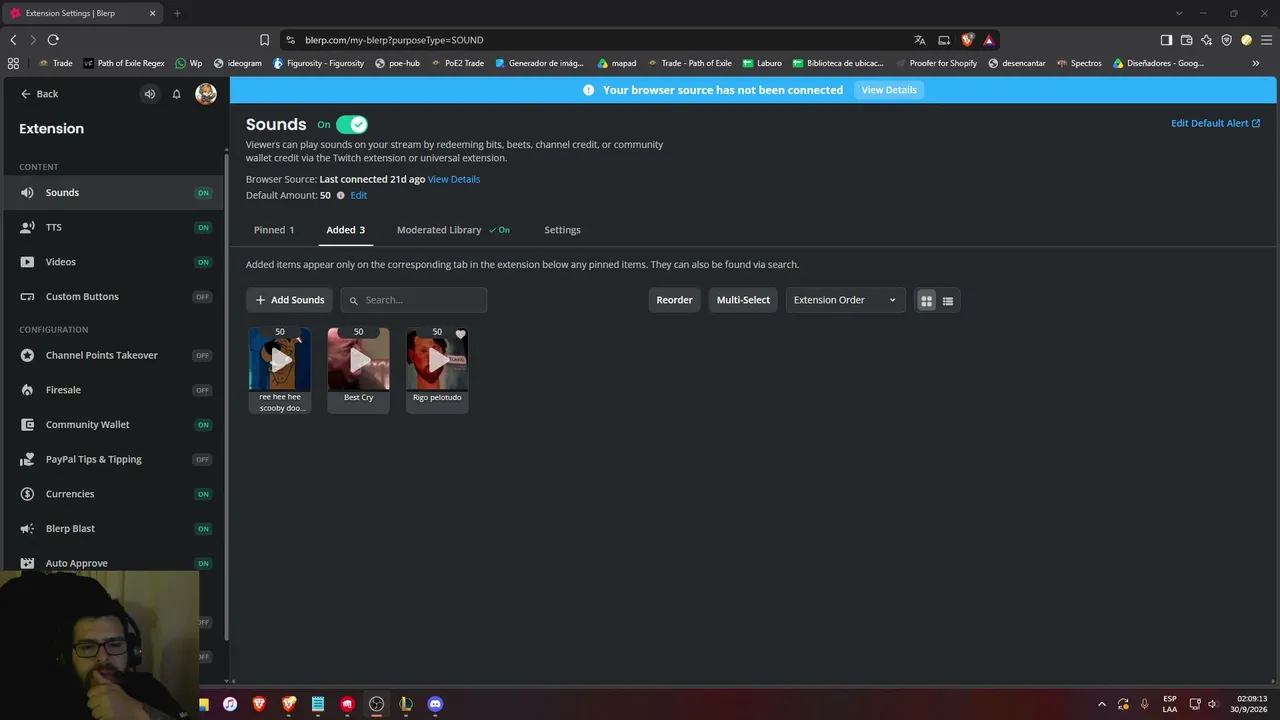Open Auto Approve configuration item
Image resolution: width=1280 pixels, height=720 pixels.
point(113,563)
